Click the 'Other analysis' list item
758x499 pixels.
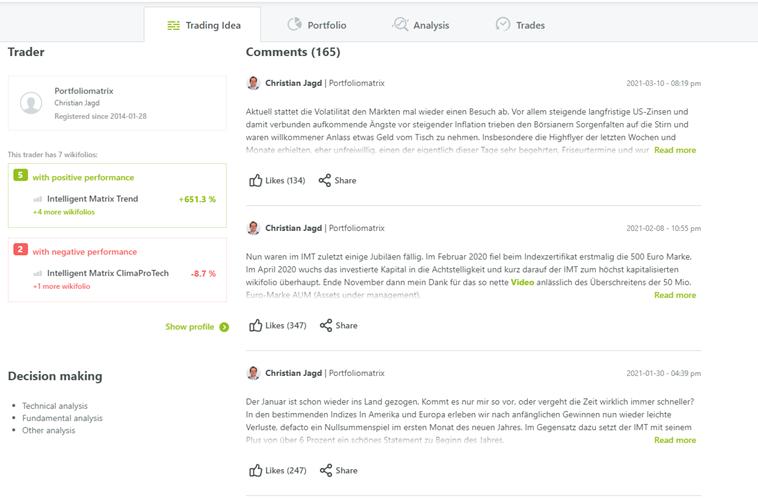coord(48,430)
